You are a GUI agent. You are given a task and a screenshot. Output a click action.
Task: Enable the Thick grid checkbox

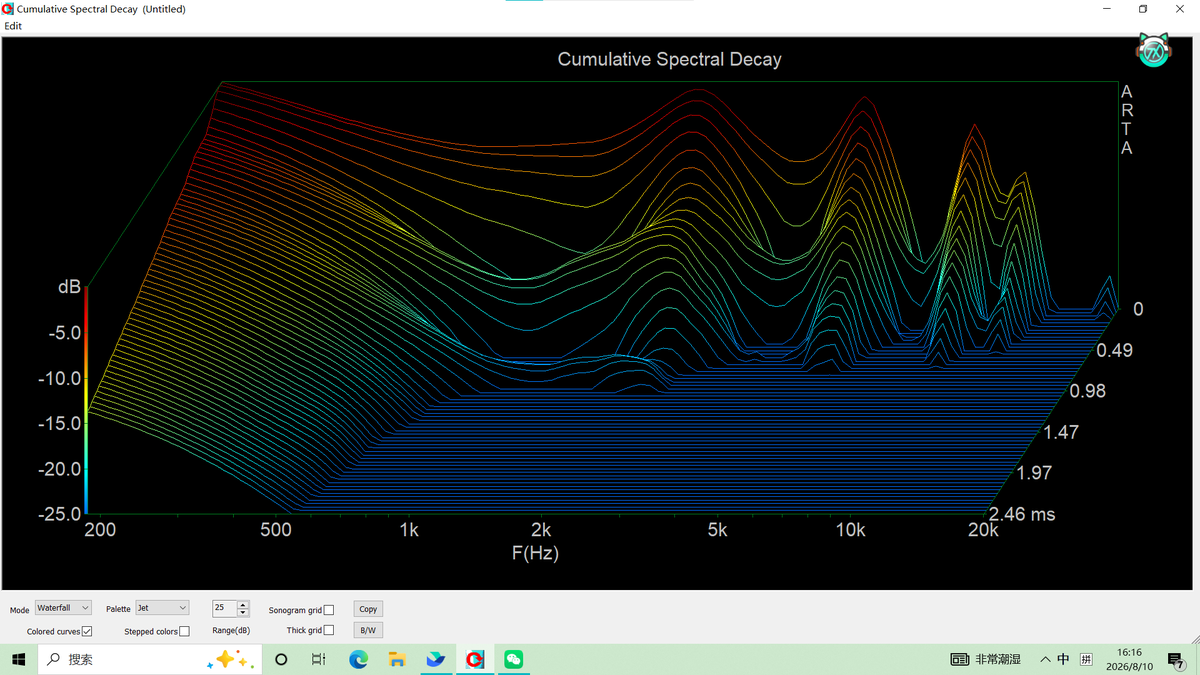(329, 630)
